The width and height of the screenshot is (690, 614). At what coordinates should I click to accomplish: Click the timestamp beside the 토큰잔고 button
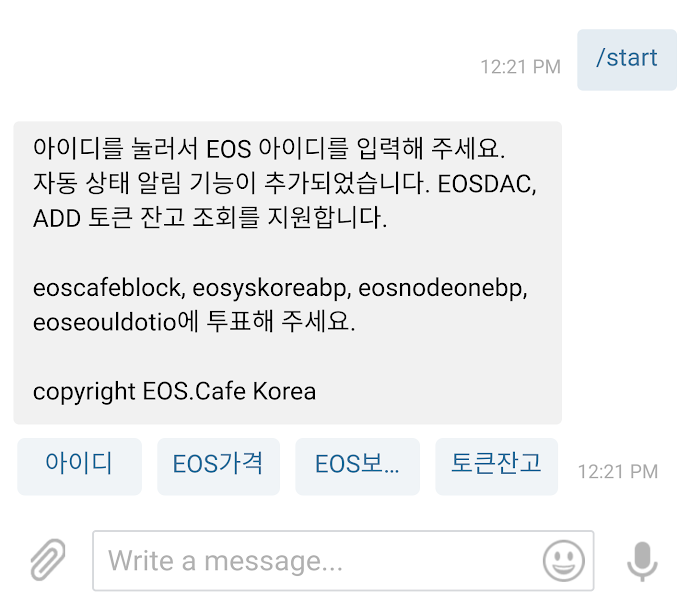pos(618,471)
